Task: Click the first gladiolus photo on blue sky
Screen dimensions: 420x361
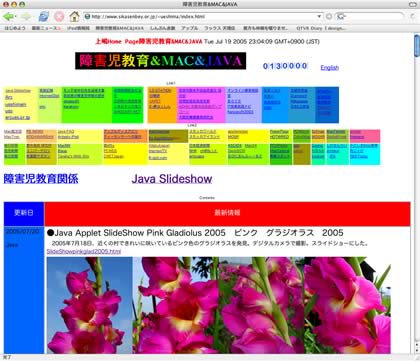Action: tap(90, 305)
